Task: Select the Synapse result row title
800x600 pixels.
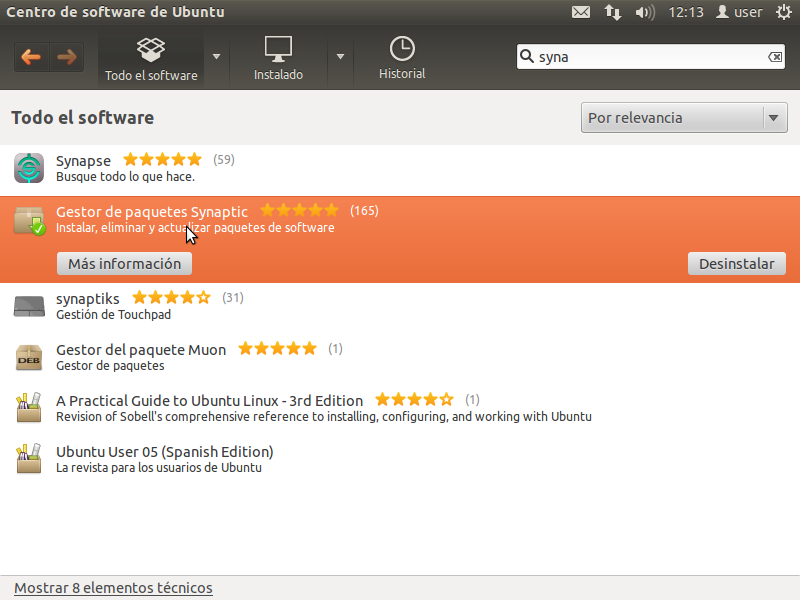Action: coord(83,160)
